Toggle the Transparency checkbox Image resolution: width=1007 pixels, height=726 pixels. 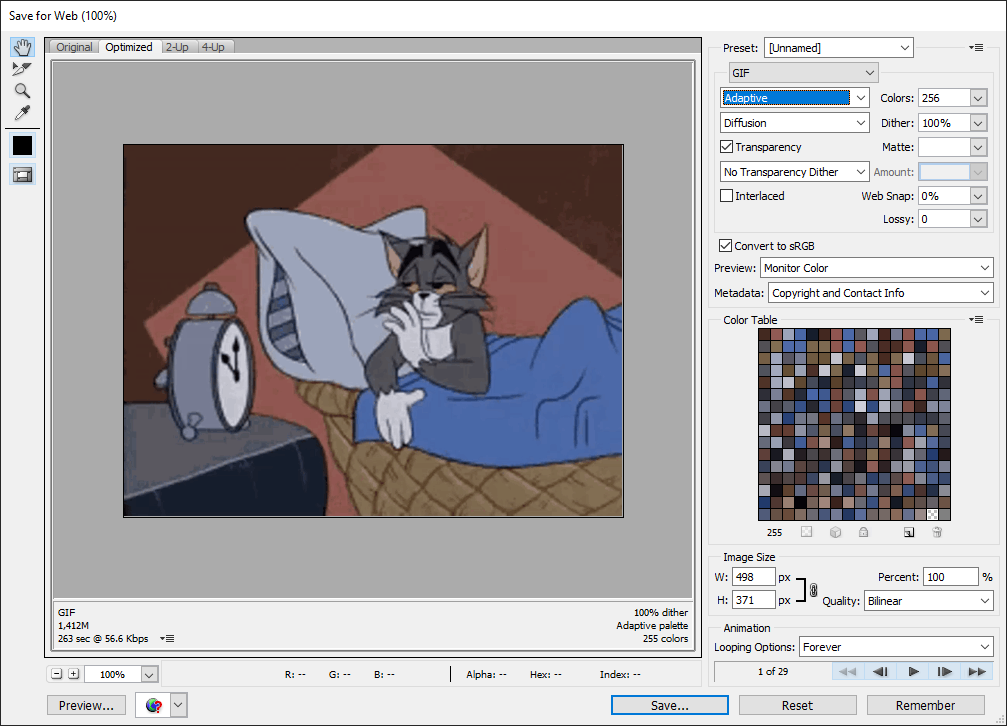pos(726,147)
